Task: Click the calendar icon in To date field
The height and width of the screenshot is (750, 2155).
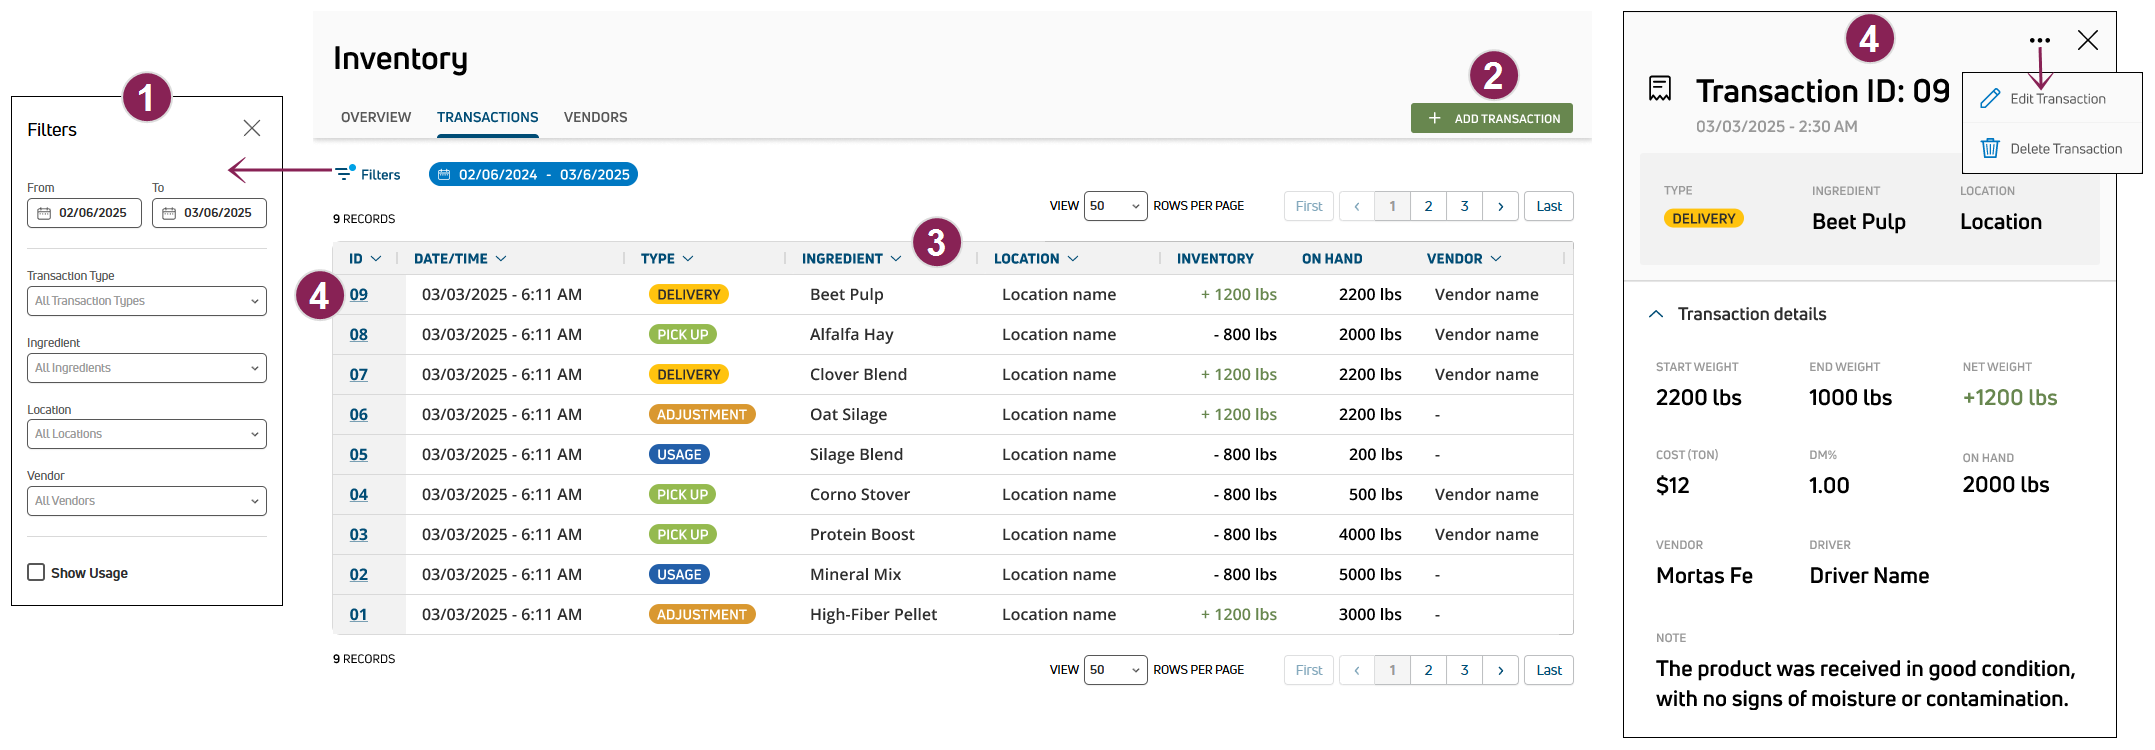Action: pyautogui.click(x=169, y=213)
